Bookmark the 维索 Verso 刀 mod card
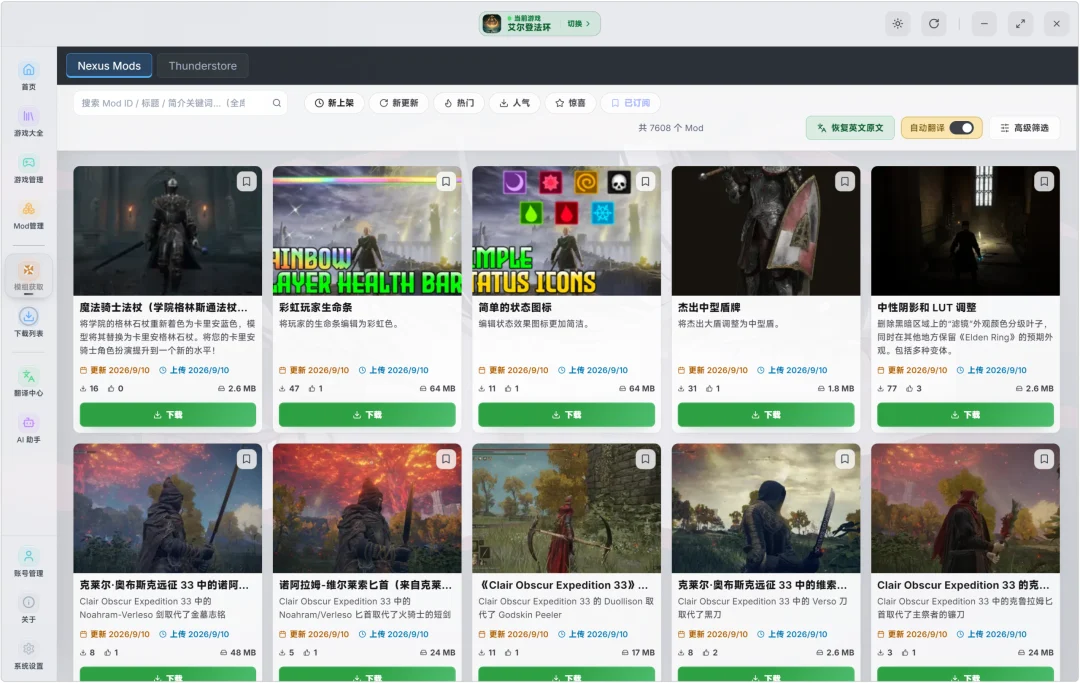Image resolution: width=1080 pixels, height=683 pixels. pyautogui.click(x=844, y=459)
